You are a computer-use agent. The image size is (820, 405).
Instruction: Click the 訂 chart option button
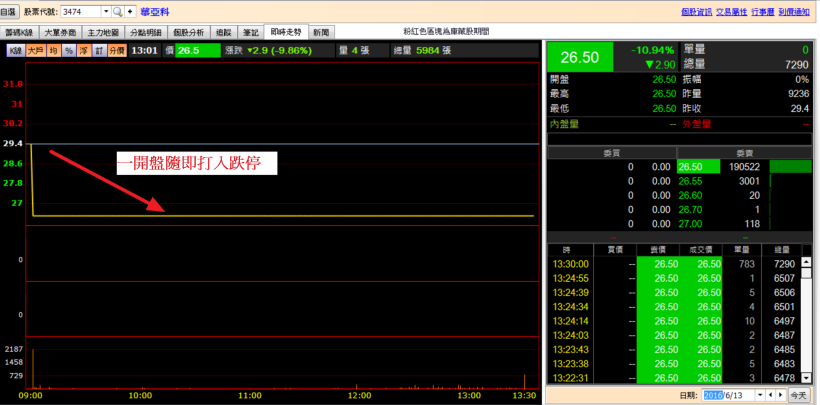(x=99, y=50)
